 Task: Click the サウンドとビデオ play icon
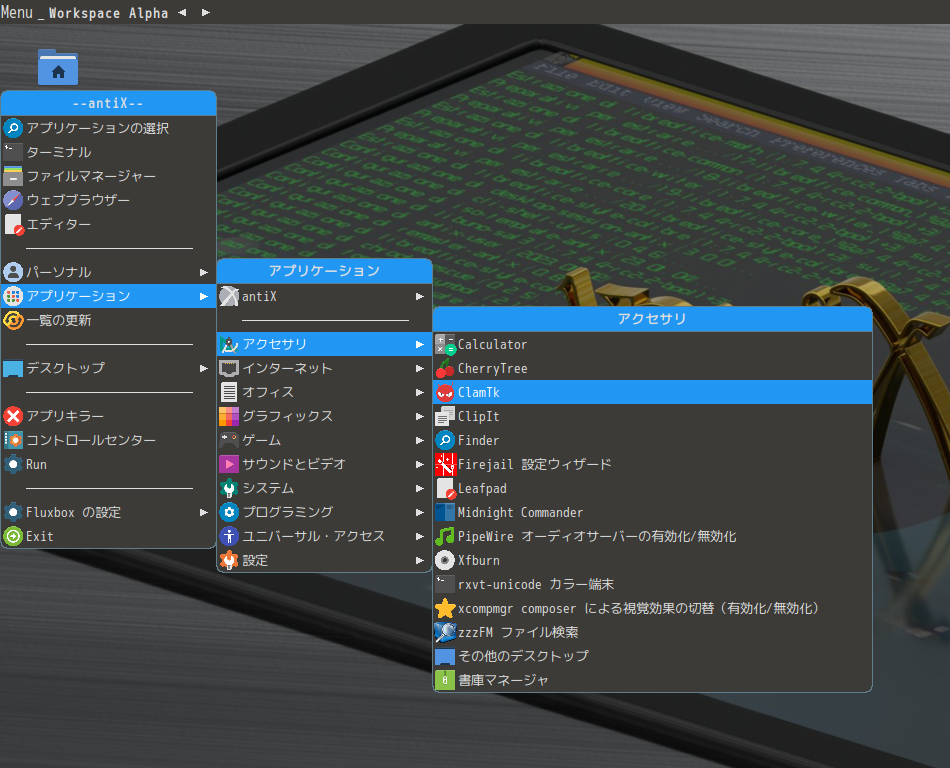[x=228, y=464]
